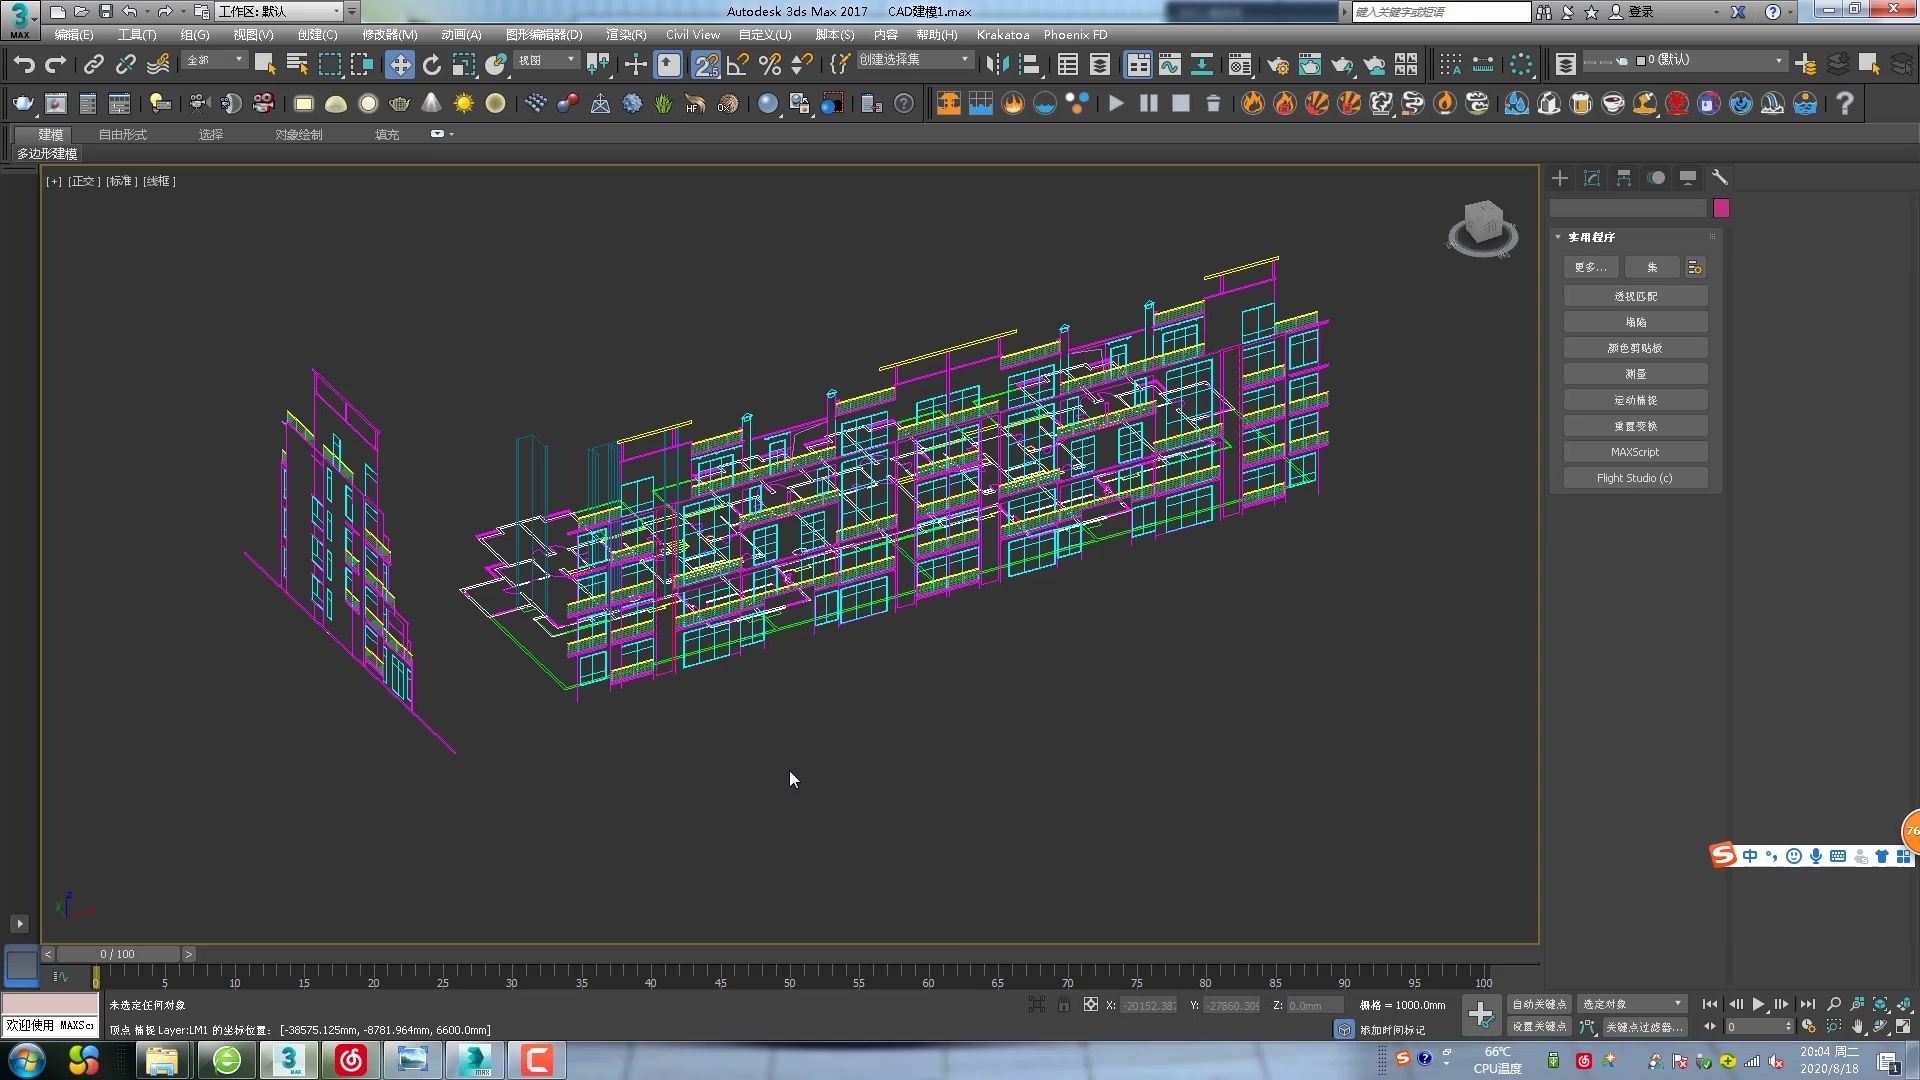Open the Material Editor
The height and width of the screenshot is (1080, 1920).
(1240, 64)
